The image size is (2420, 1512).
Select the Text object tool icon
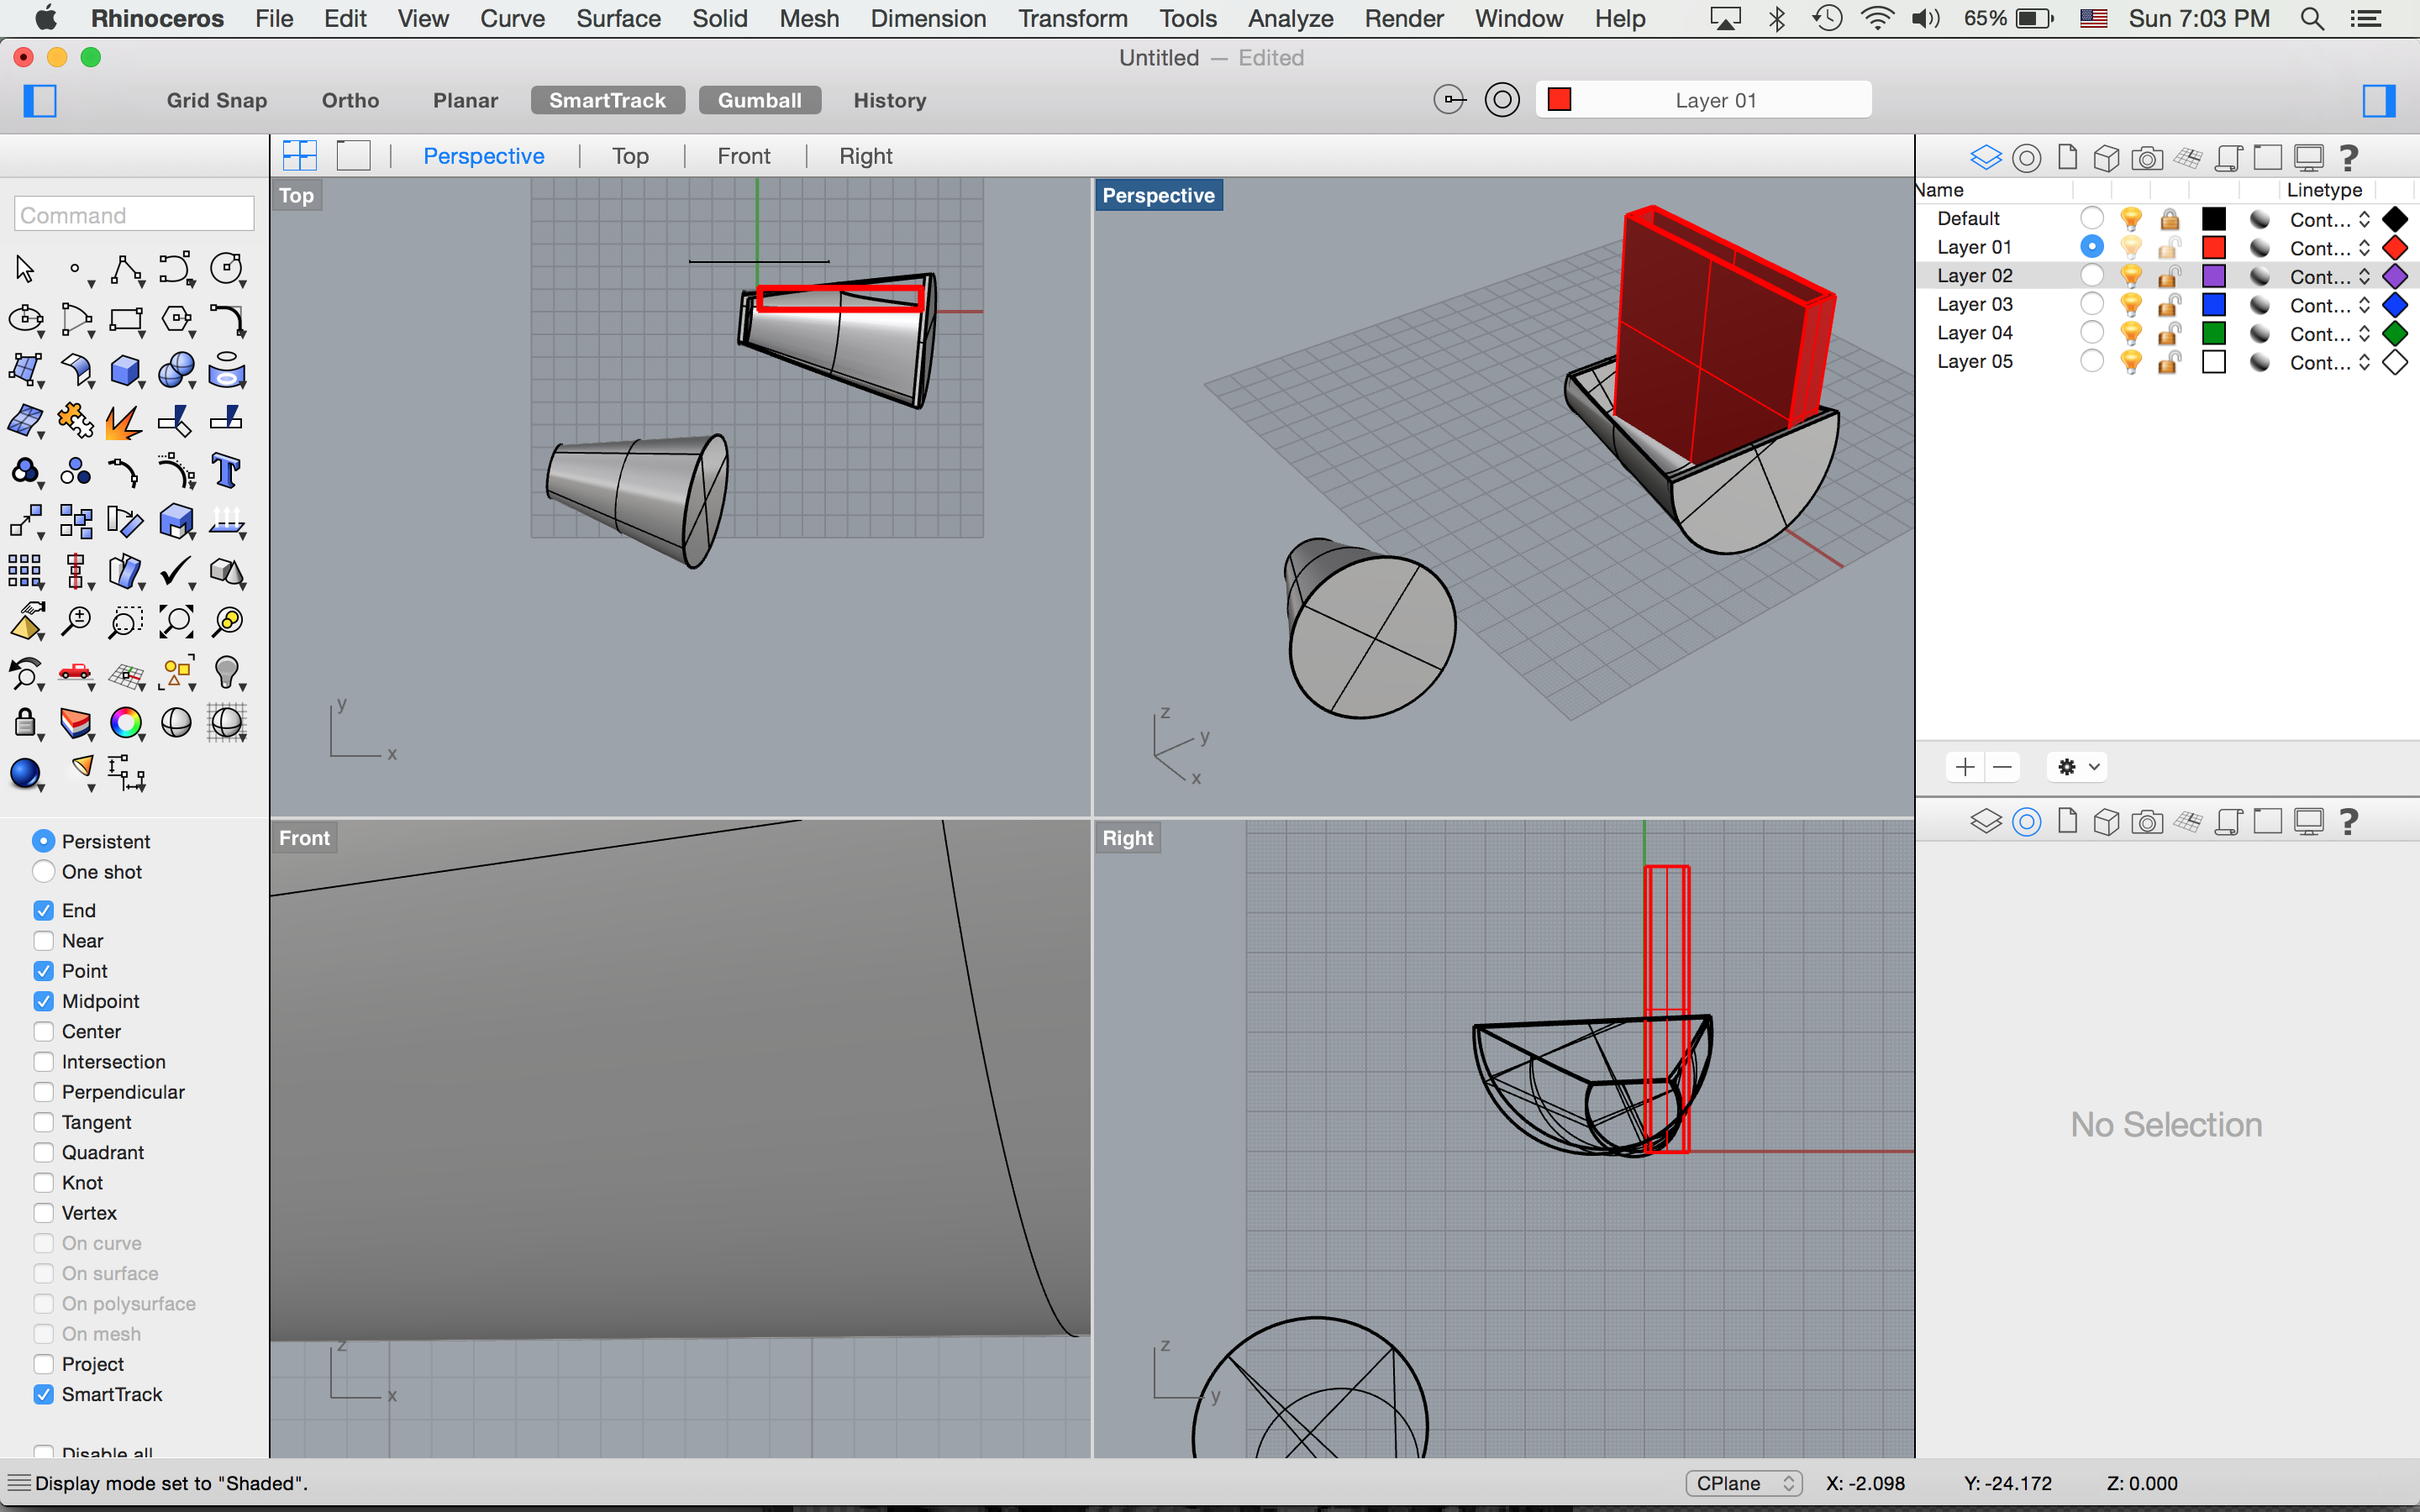(x=227, y=471)
